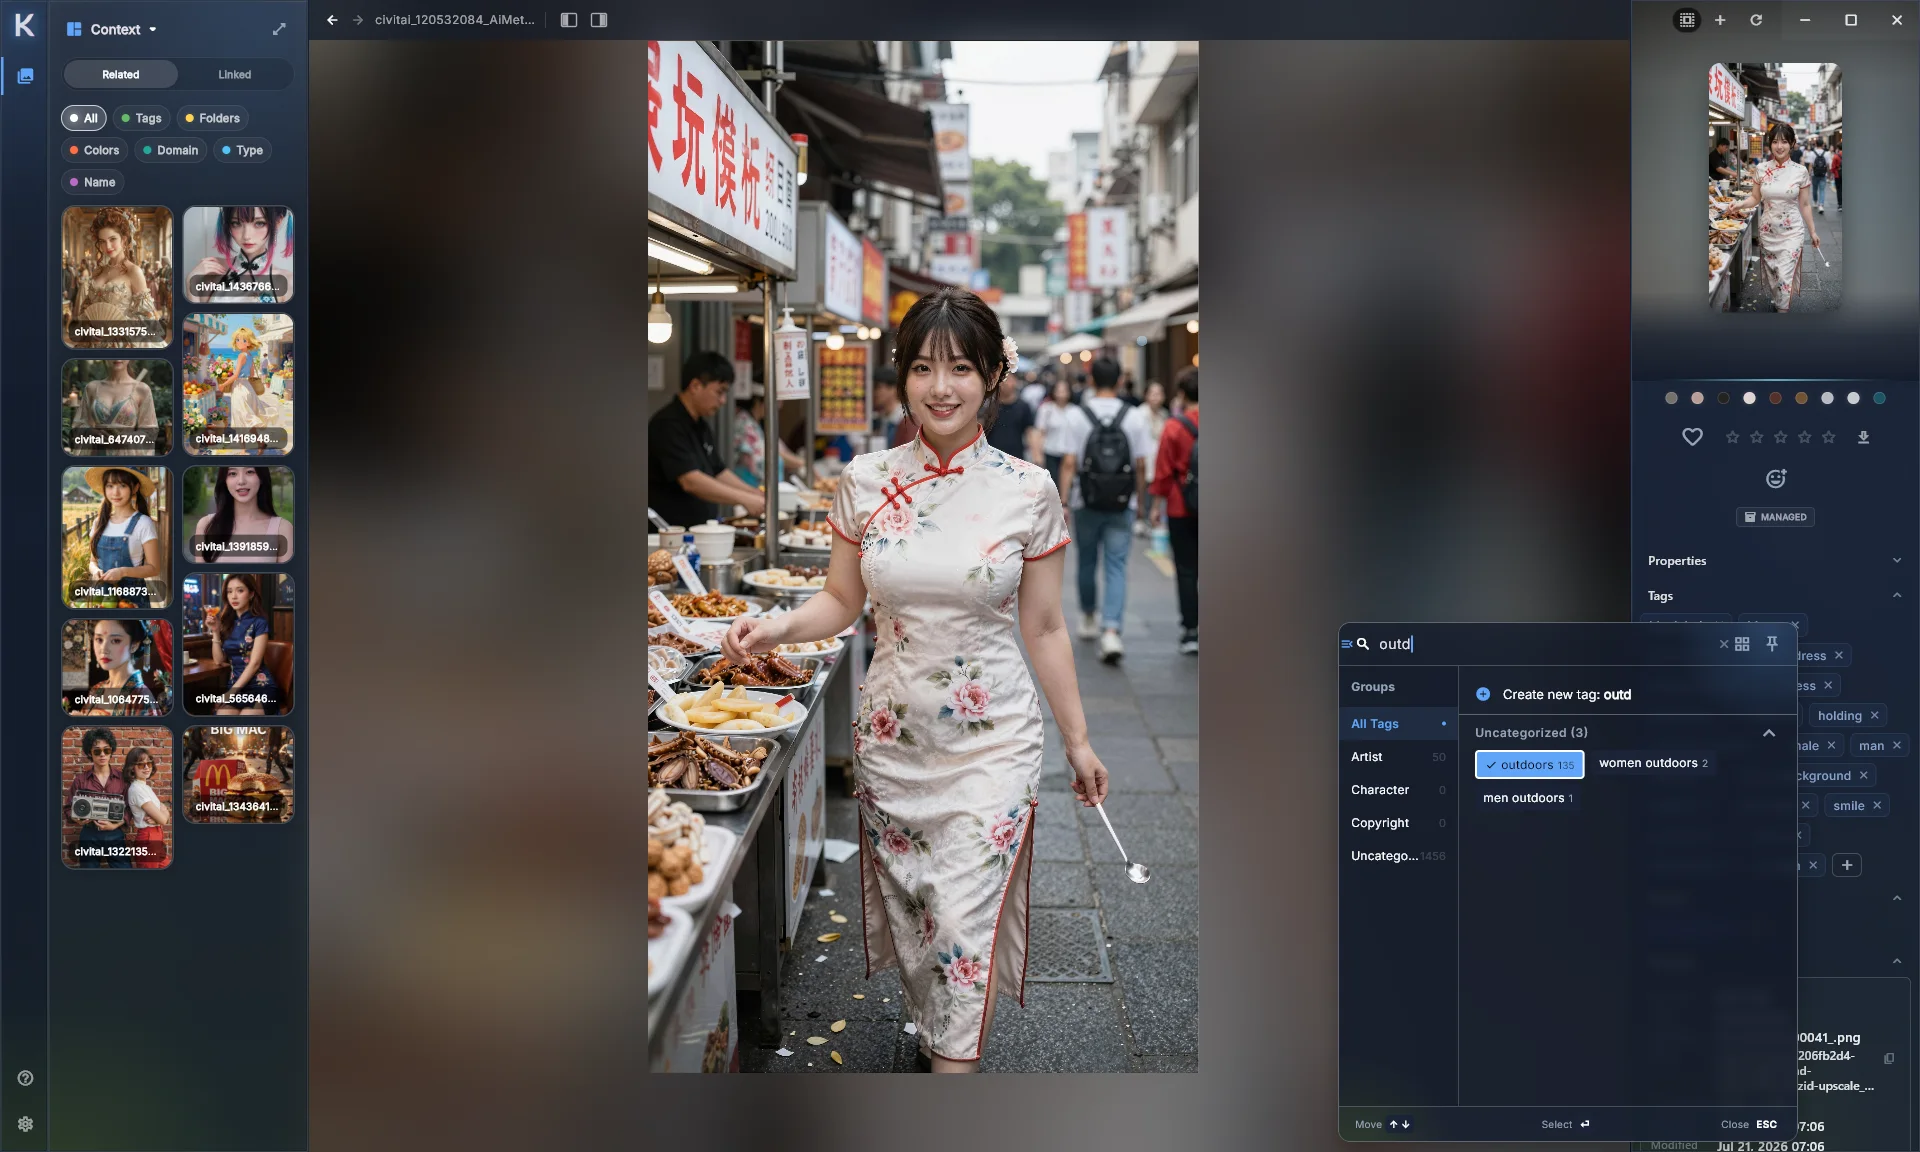The height and width of the screenshot is (1152, 1920).
Task: Click the back arrow navigation icon
Action: point(332,20)
